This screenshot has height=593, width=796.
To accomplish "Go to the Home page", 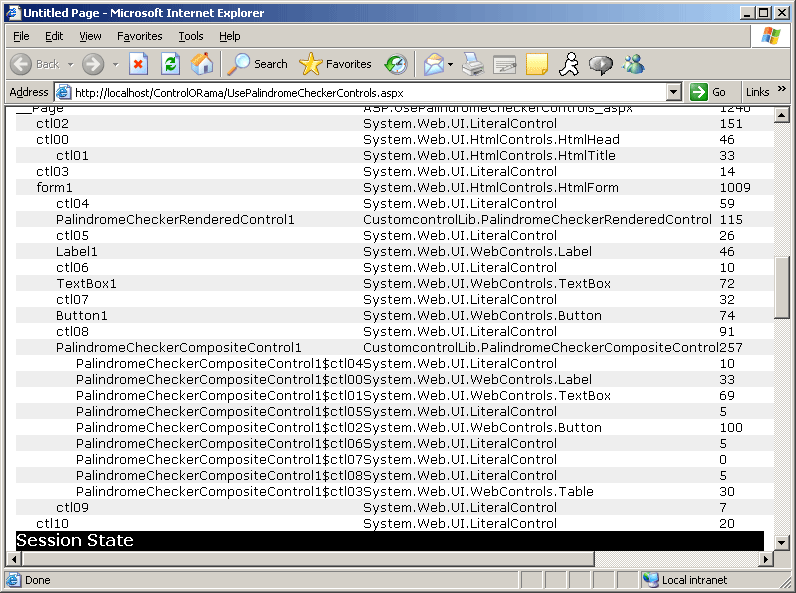I will (202, 64).
